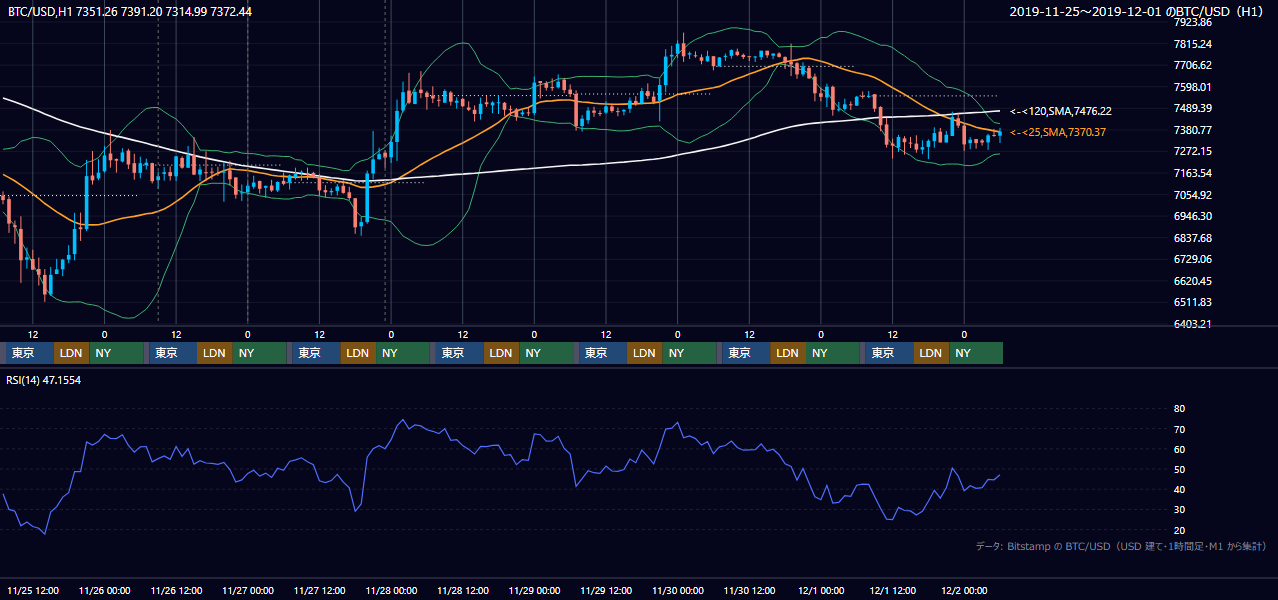Click price axis label 7706.62

[1192, 65]
